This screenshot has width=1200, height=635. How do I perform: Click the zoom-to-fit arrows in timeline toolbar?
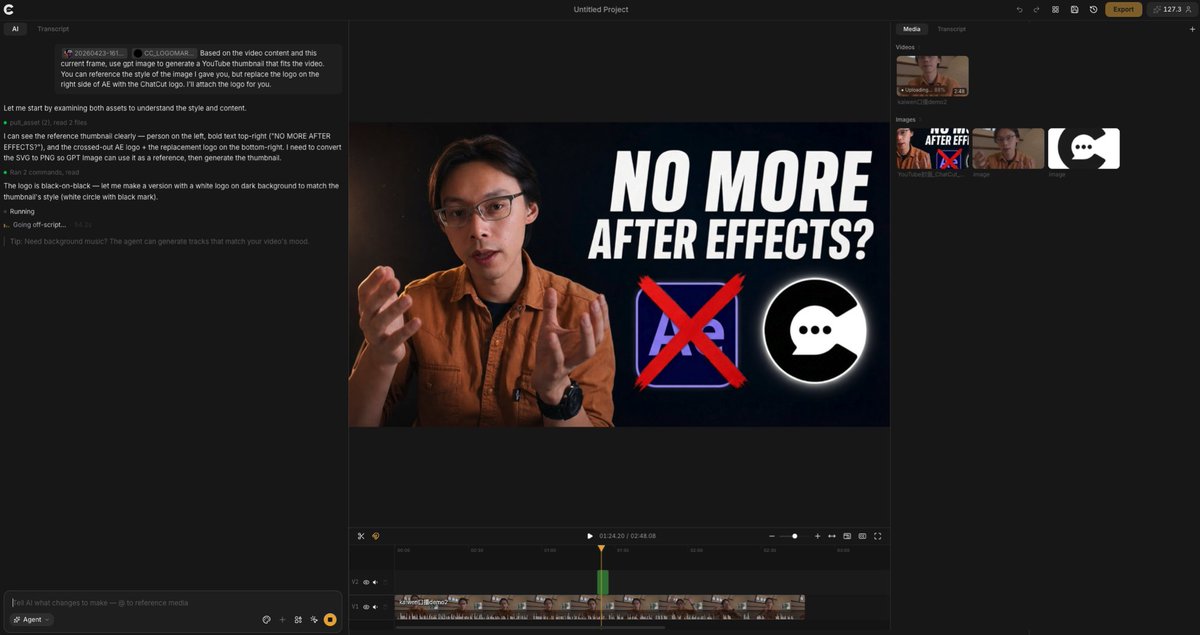(832, 536)
